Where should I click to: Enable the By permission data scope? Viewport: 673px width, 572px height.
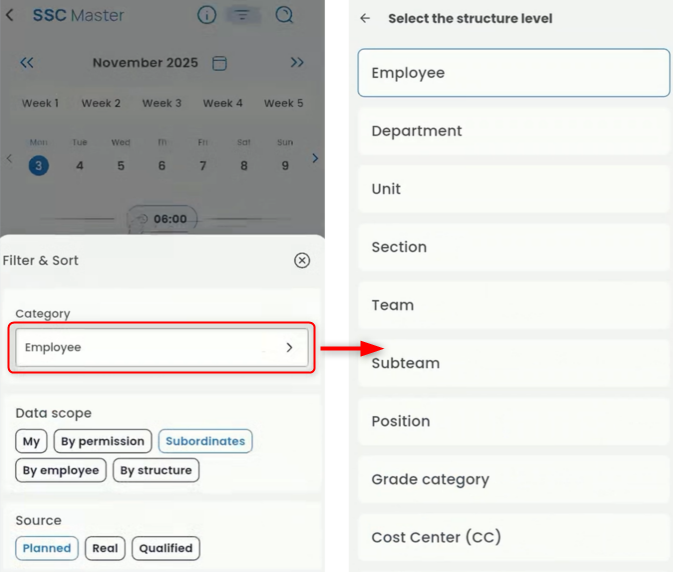click(x=103, y=441)
